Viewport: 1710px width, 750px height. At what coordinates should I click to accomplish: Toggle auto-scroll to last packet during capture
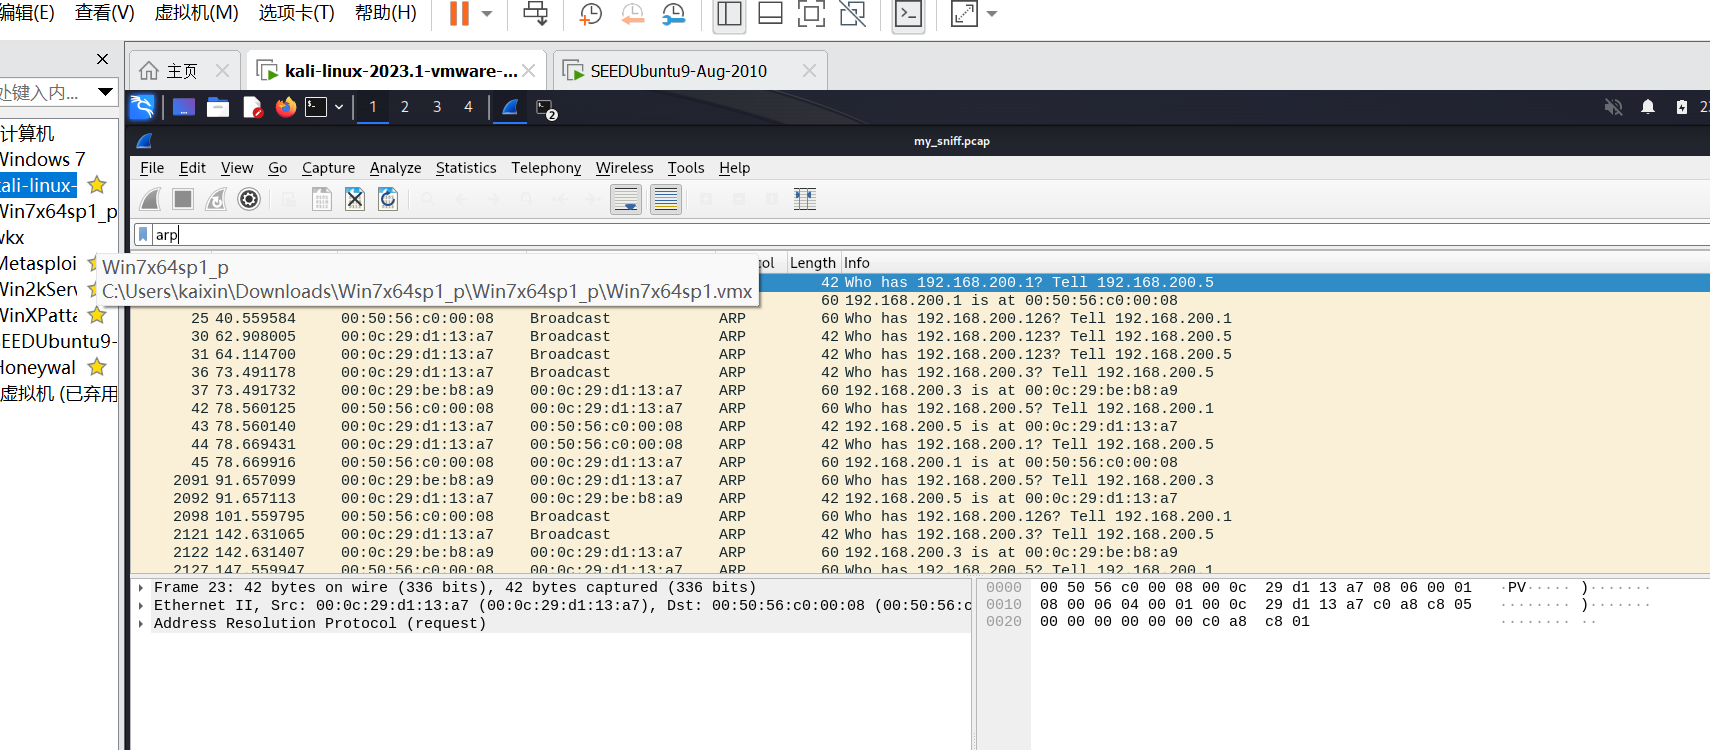tap(626, 199)
